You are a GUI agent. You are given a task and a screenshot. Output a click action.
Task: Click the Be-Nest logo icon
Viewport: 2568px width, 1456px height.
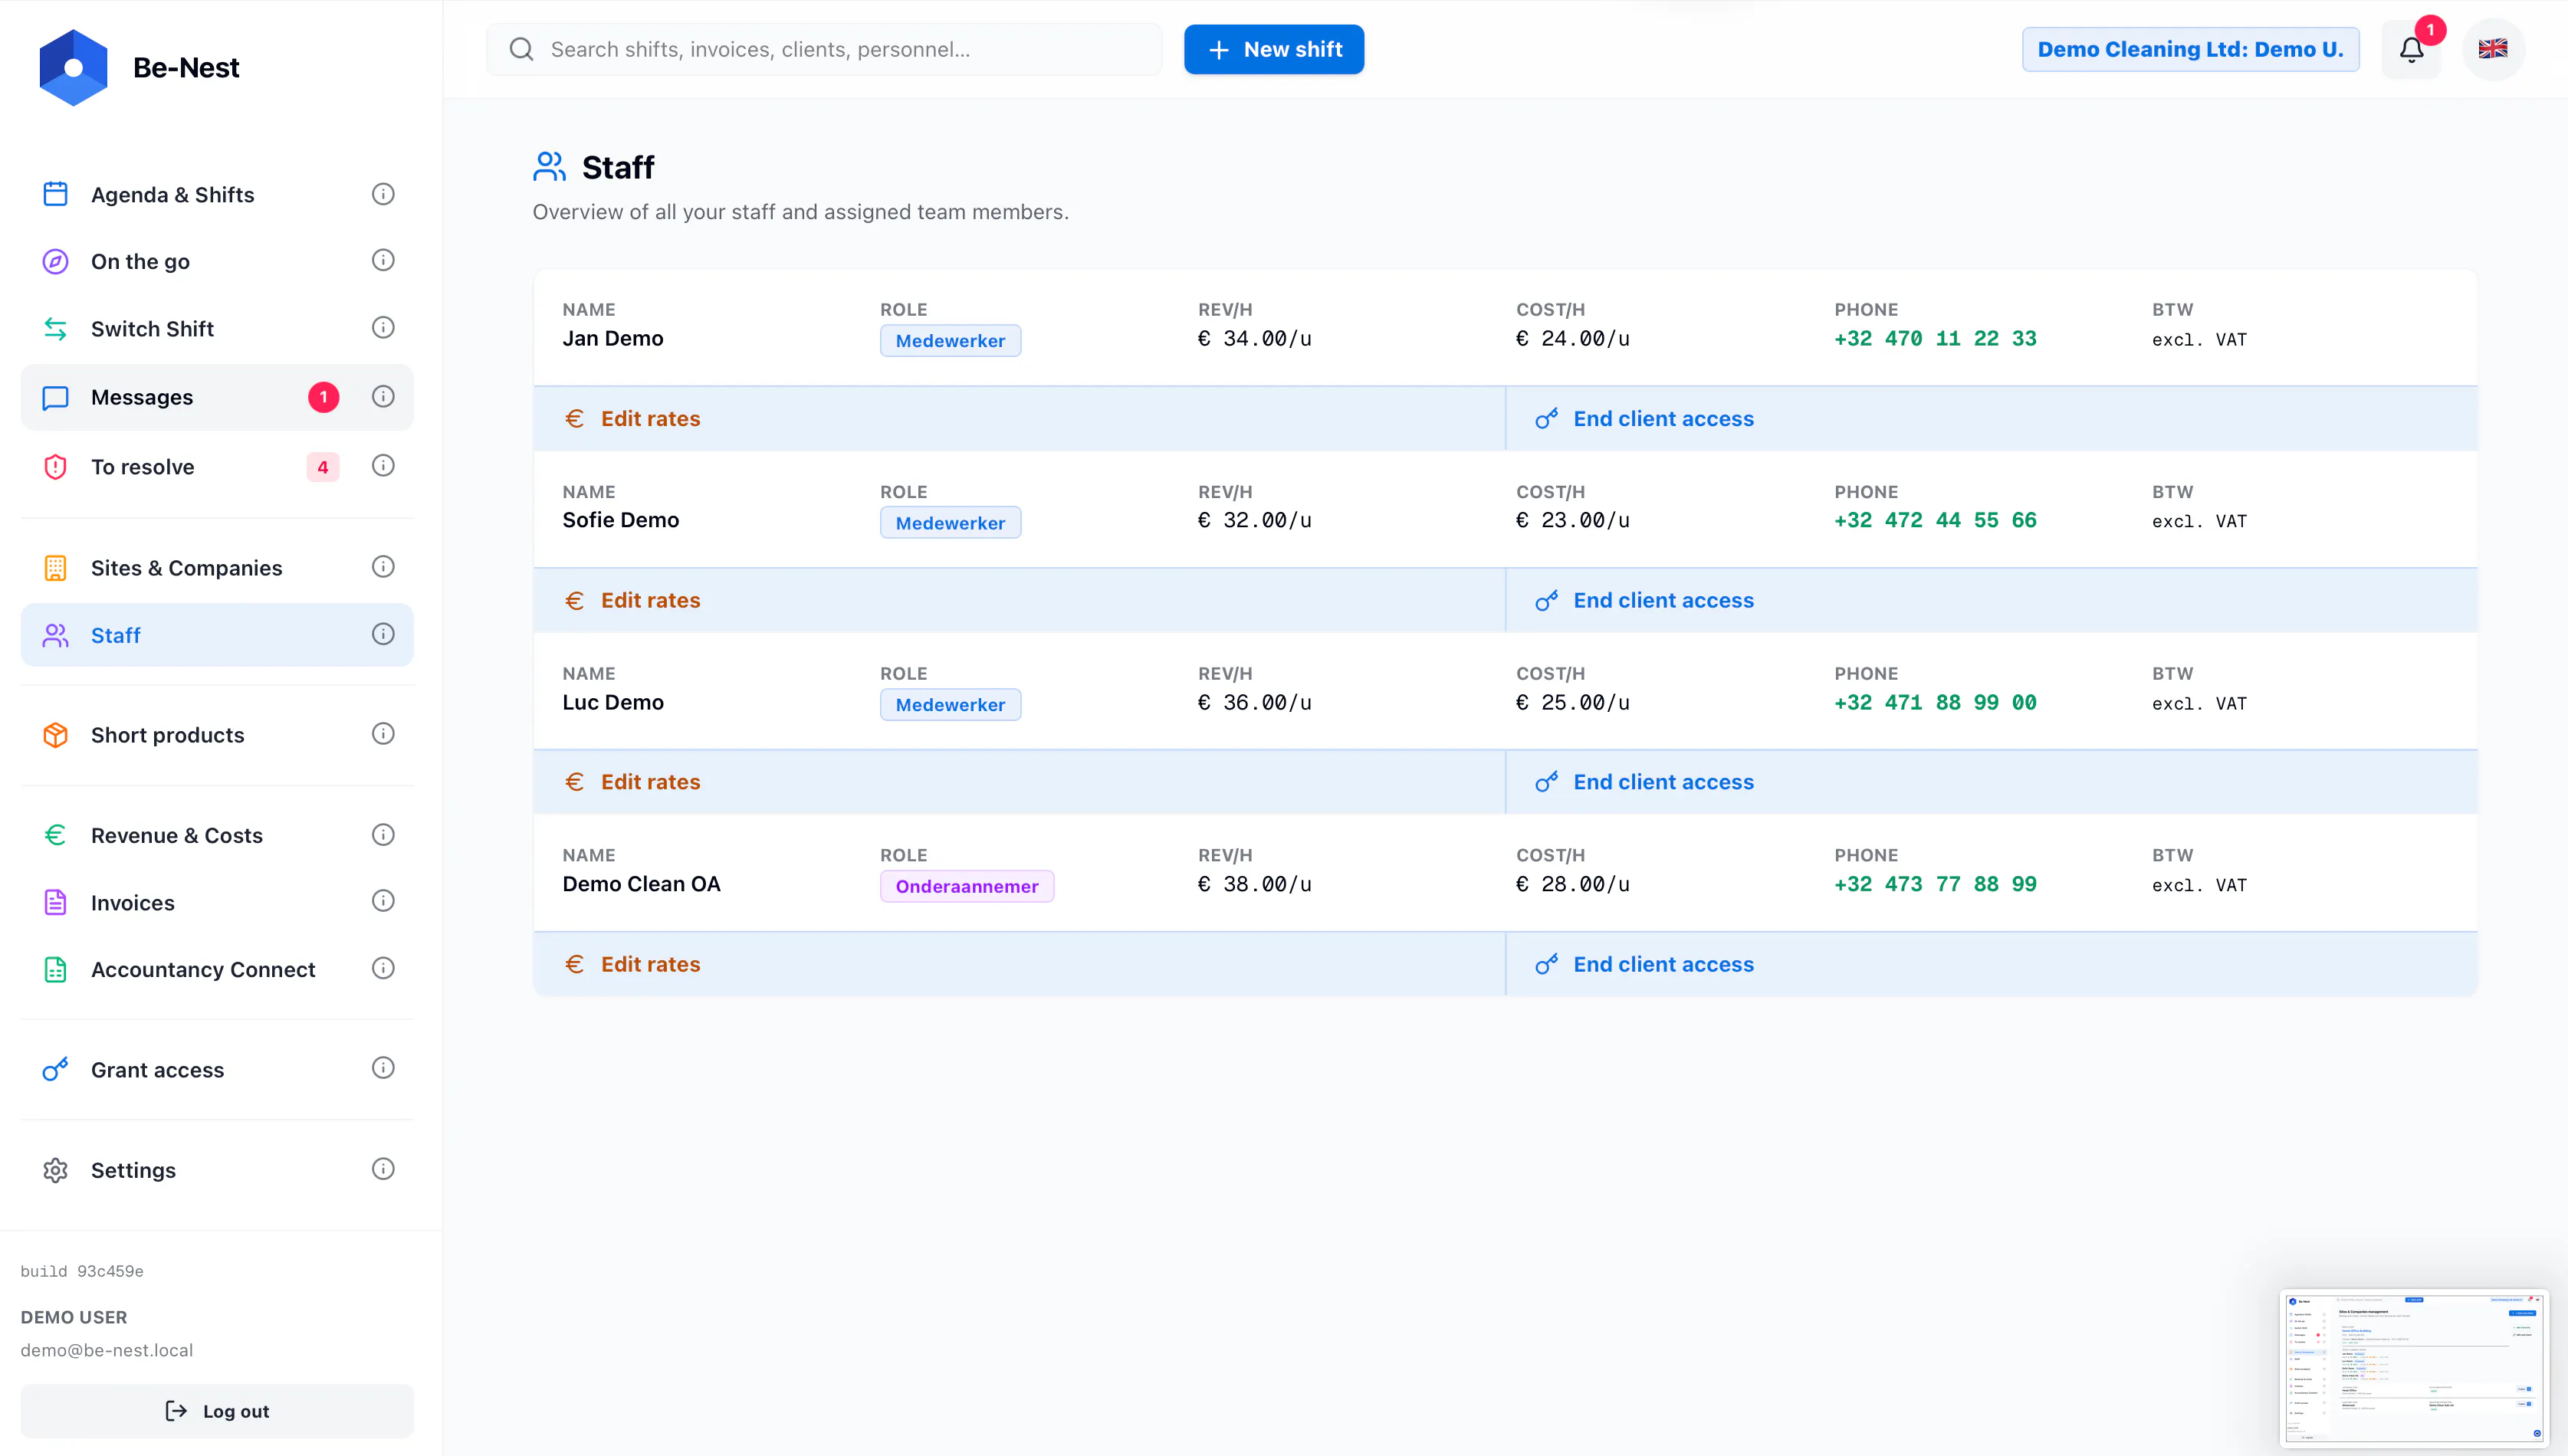click(x=73, y=67)
